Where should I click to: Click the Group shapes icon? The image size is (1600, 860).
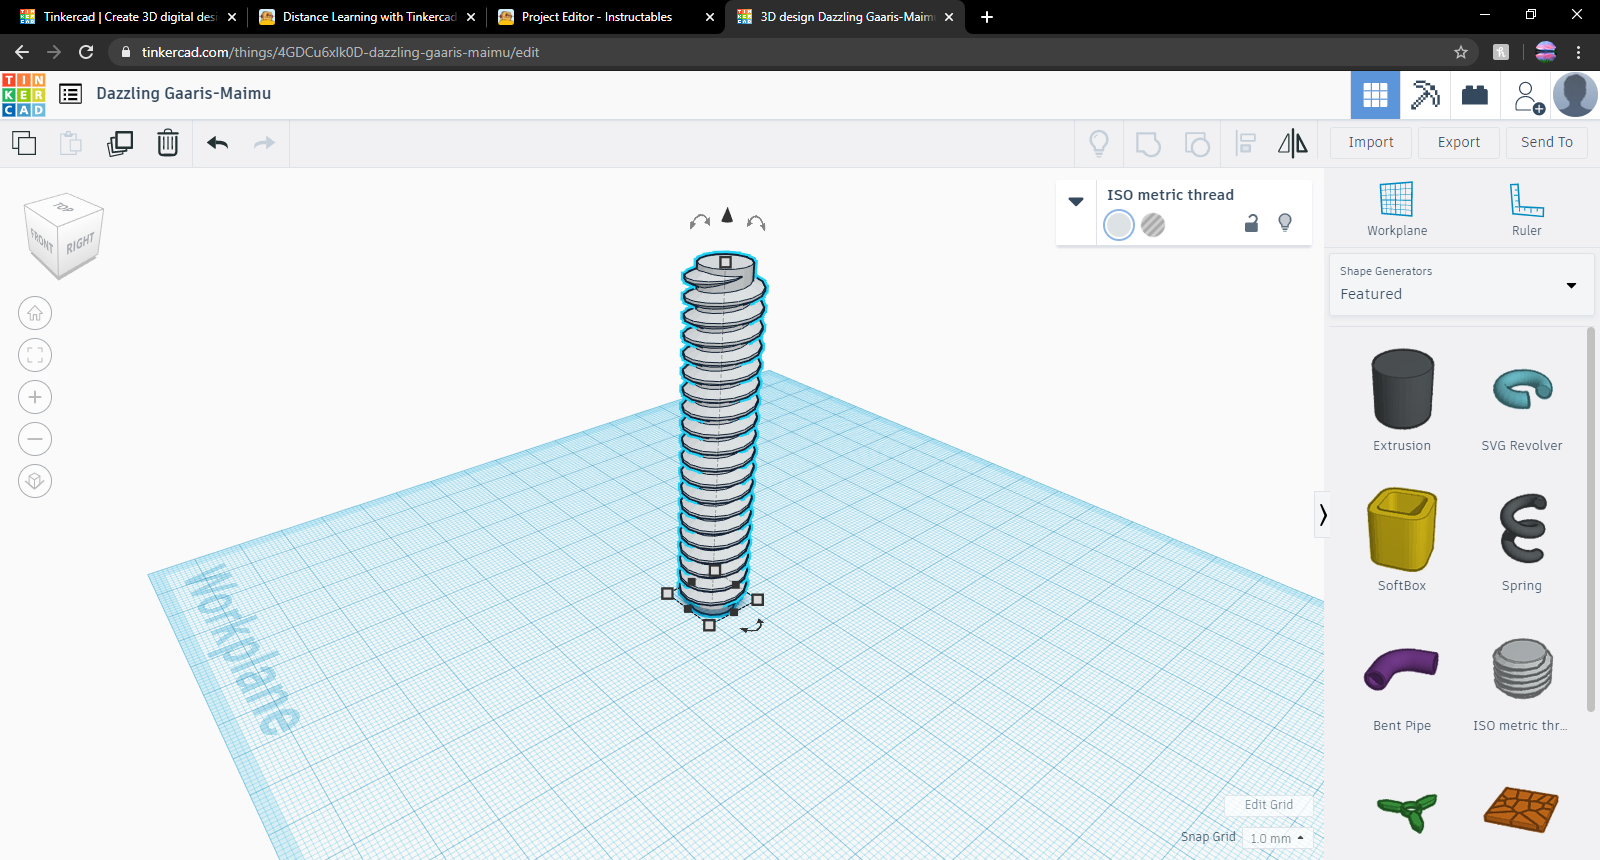[x=1148, y=144]
